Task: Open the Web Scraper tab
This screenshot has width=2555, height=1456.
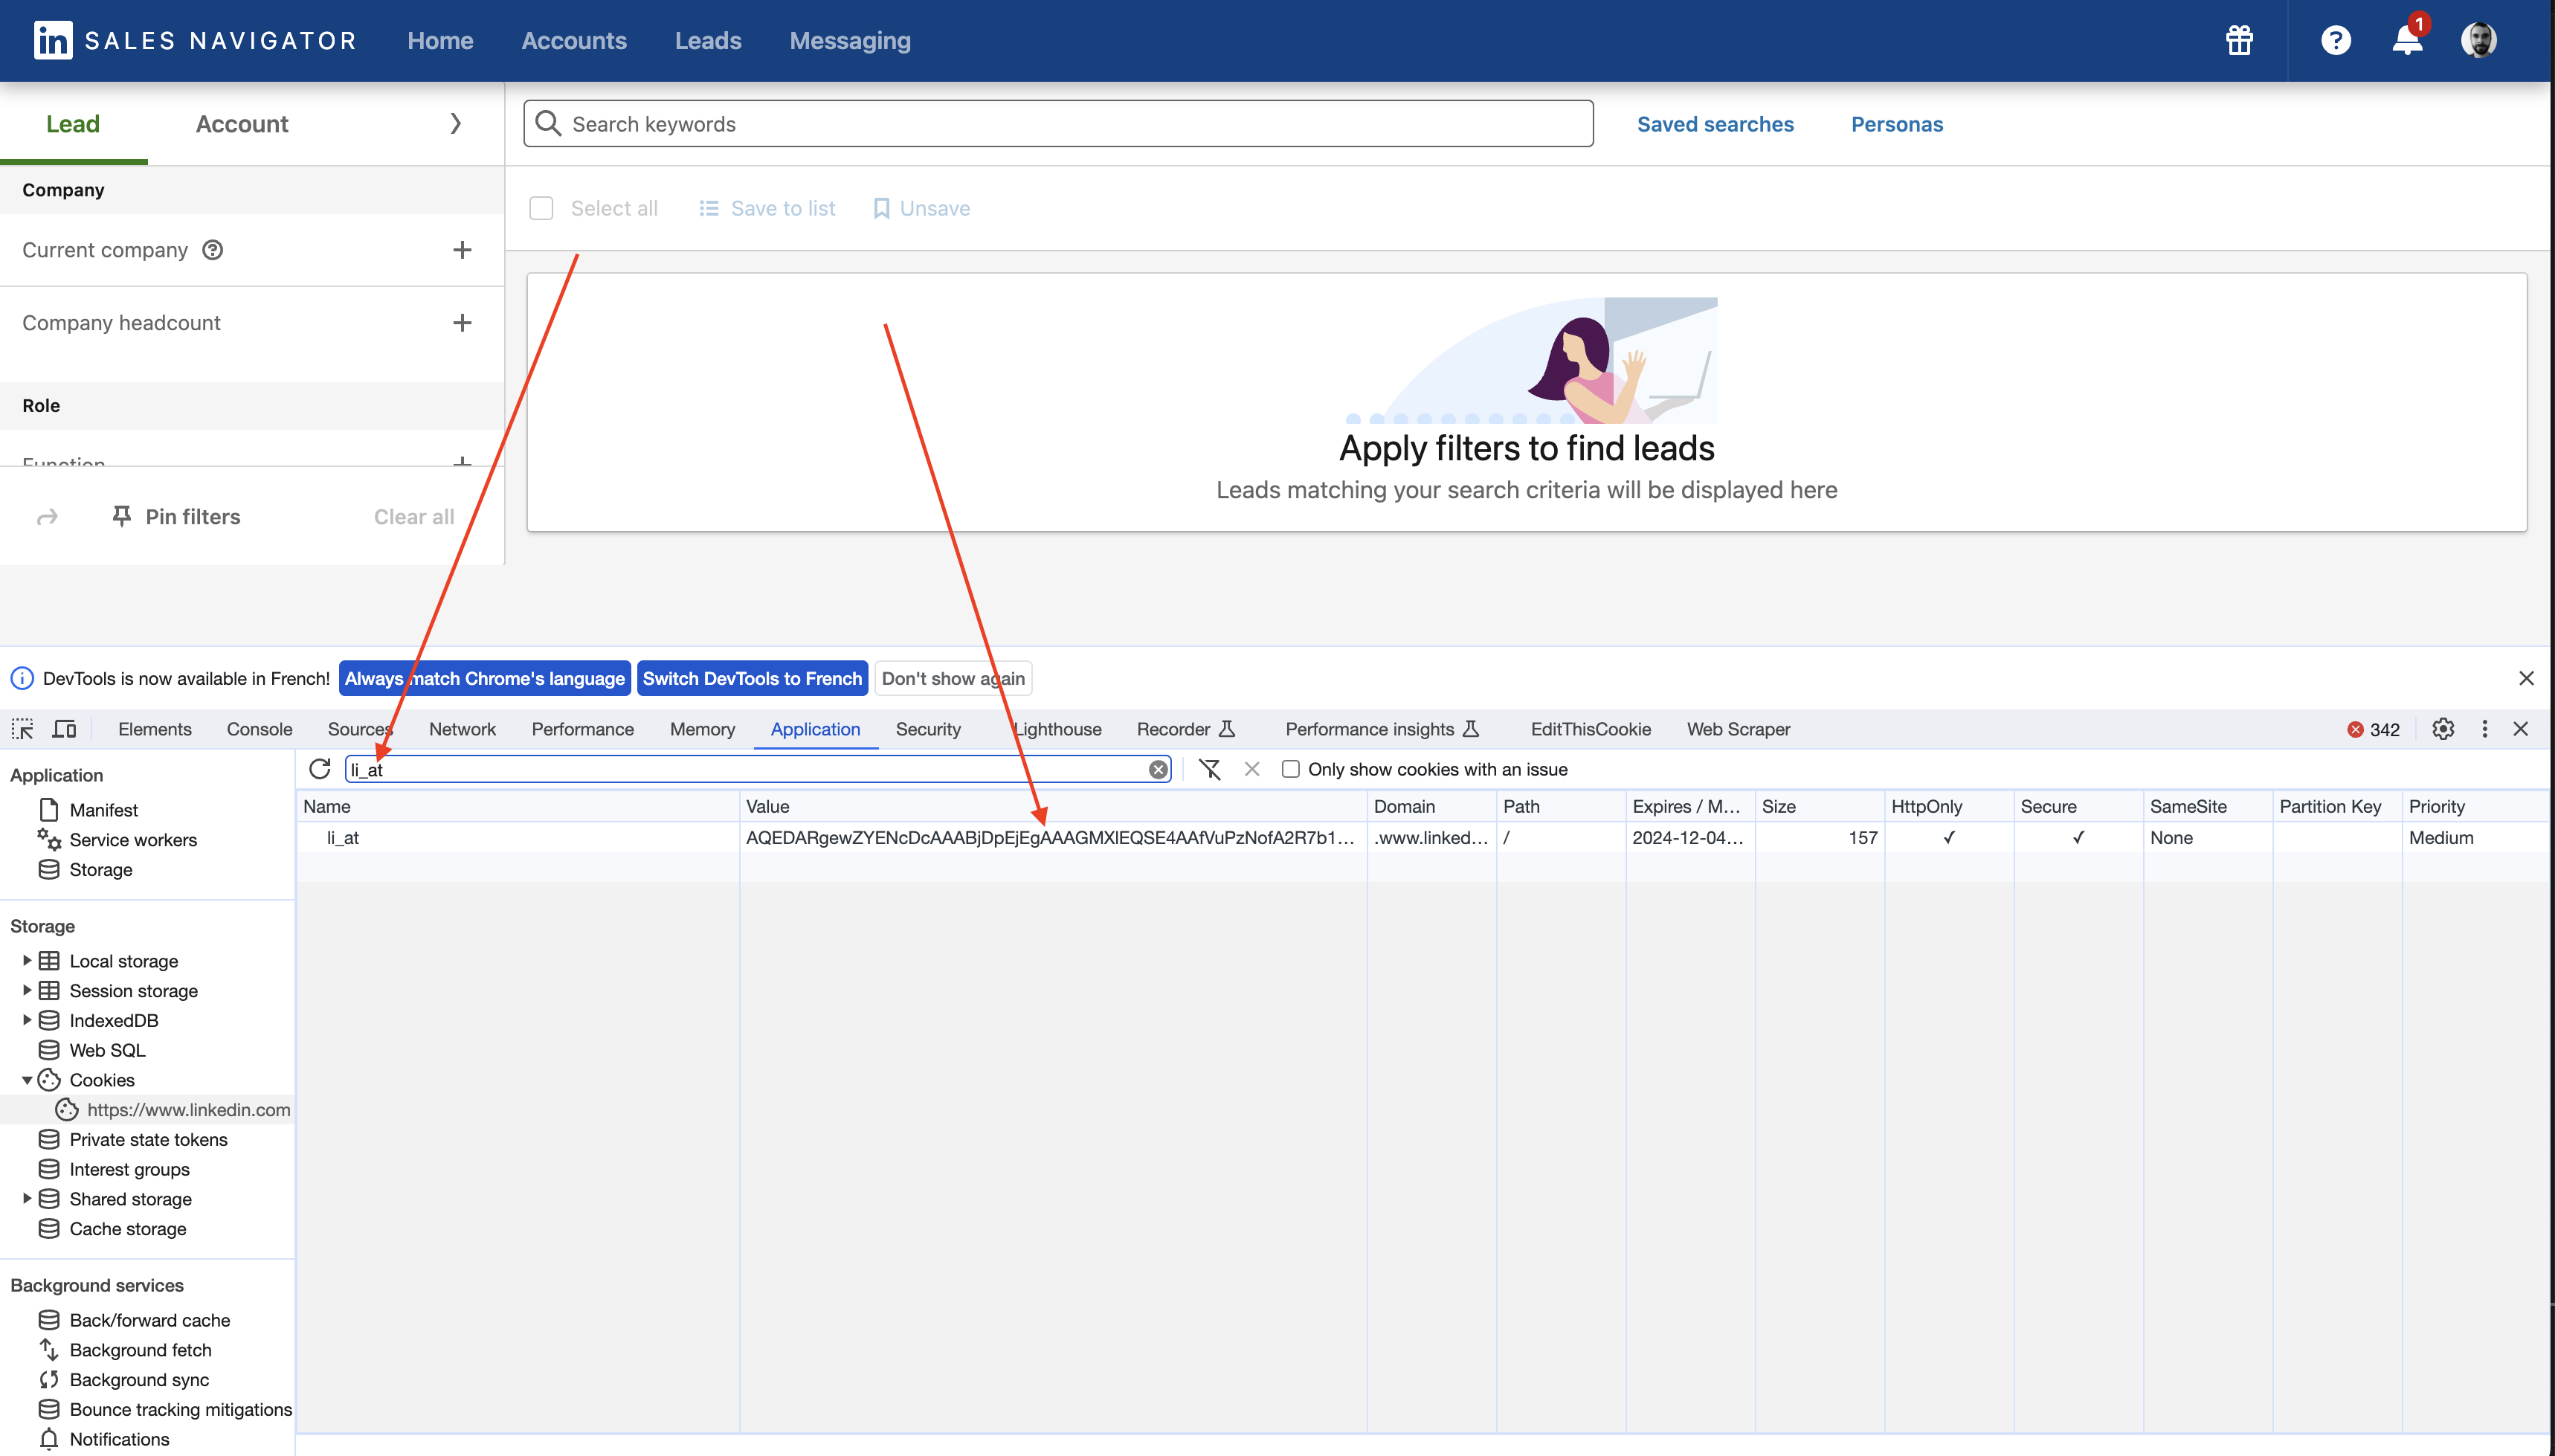Action: 1738,729
